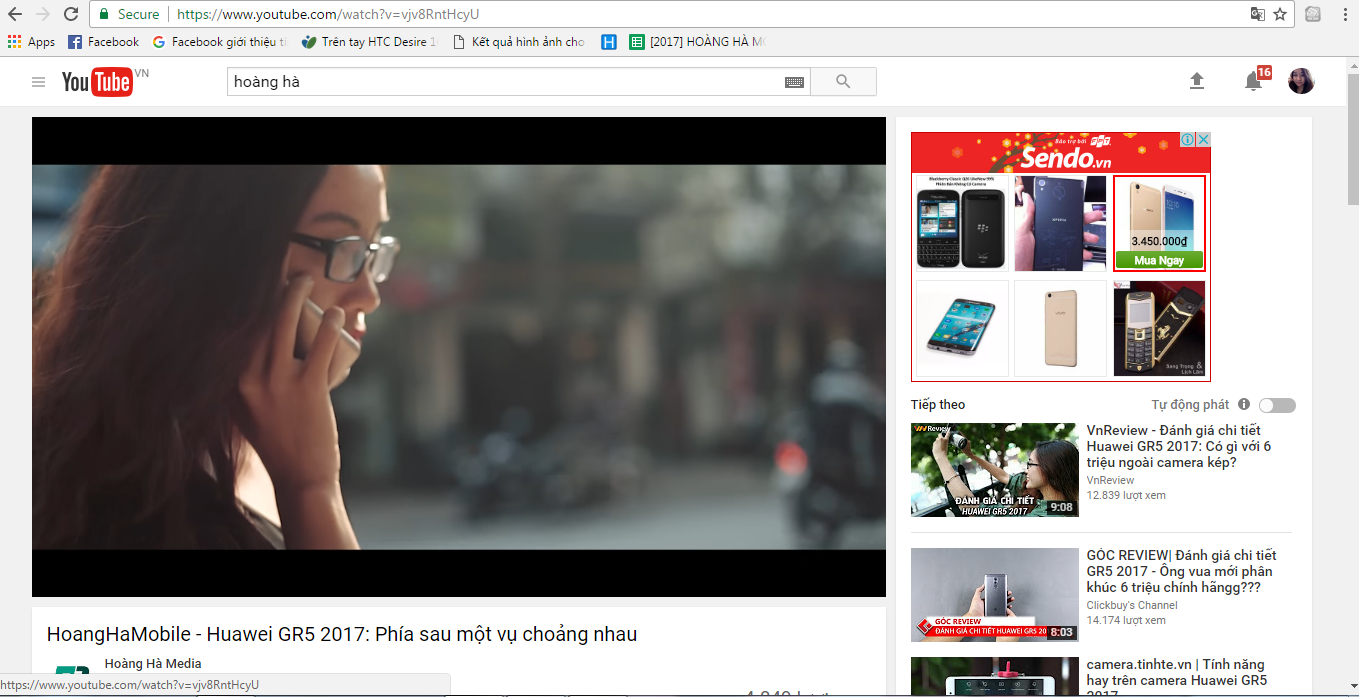
Task: Open the GÓC REVIEW GR5 2017 video title
Action: point(1181,571)
